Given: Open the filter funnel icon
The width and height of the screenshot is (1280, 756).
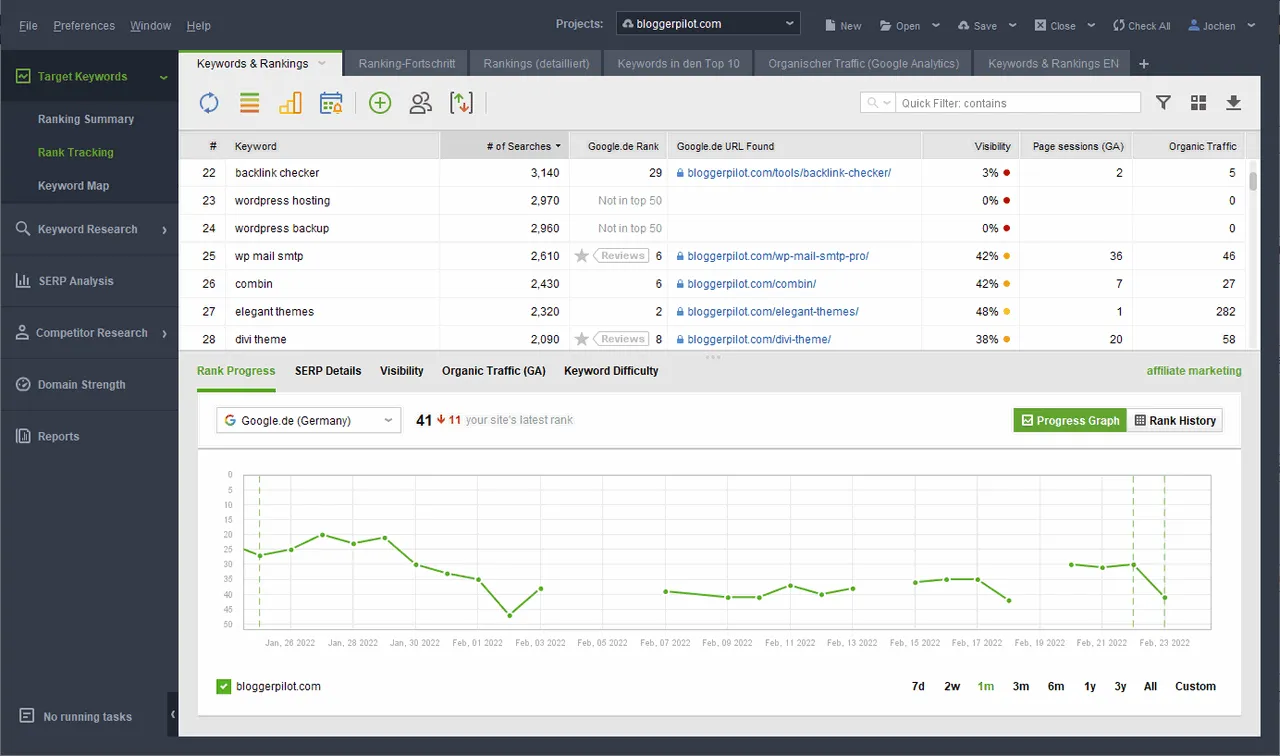Looking at the screenshot, I should click(1163, 102).
